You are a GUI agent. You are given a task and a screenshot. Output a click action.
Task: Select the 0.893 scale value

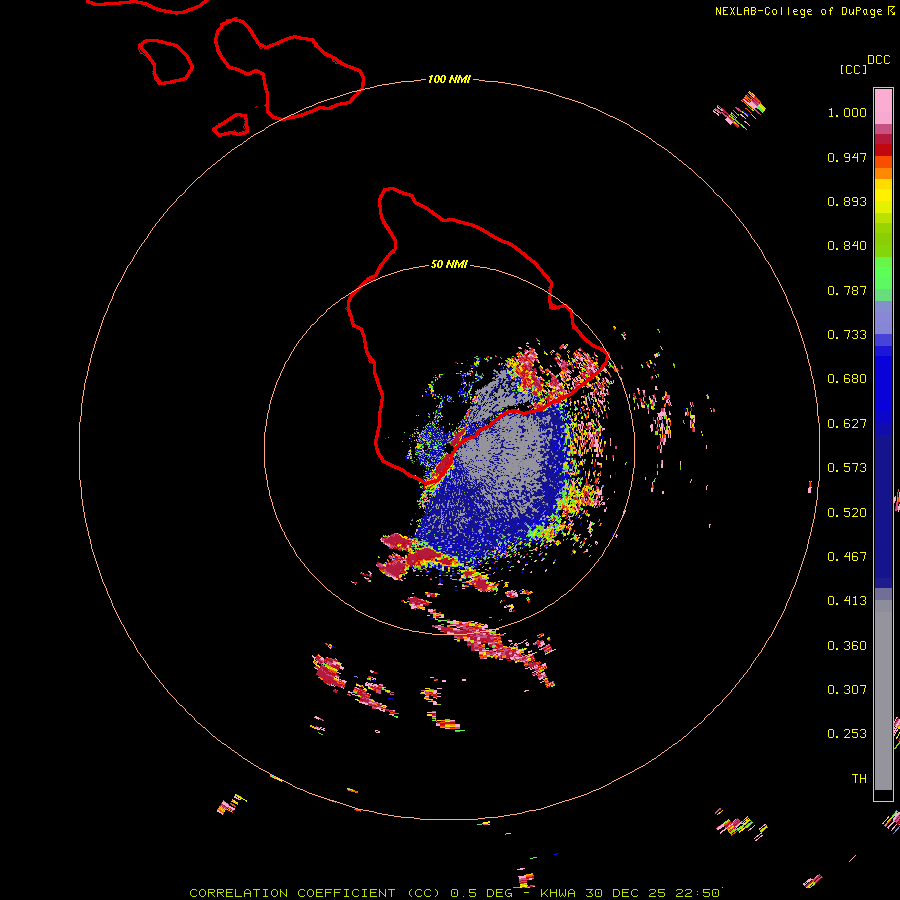pyautogui.click(x=847, y=201)
